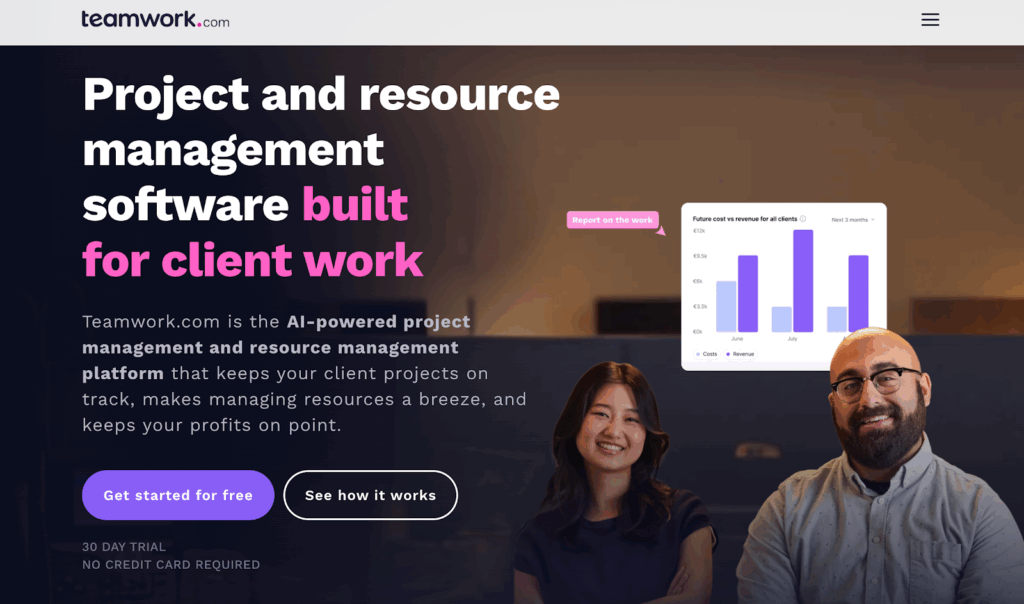The width and height of the screenshot is (1024, 604).
Task: Click the July costs bar
Action: [782, 319]
